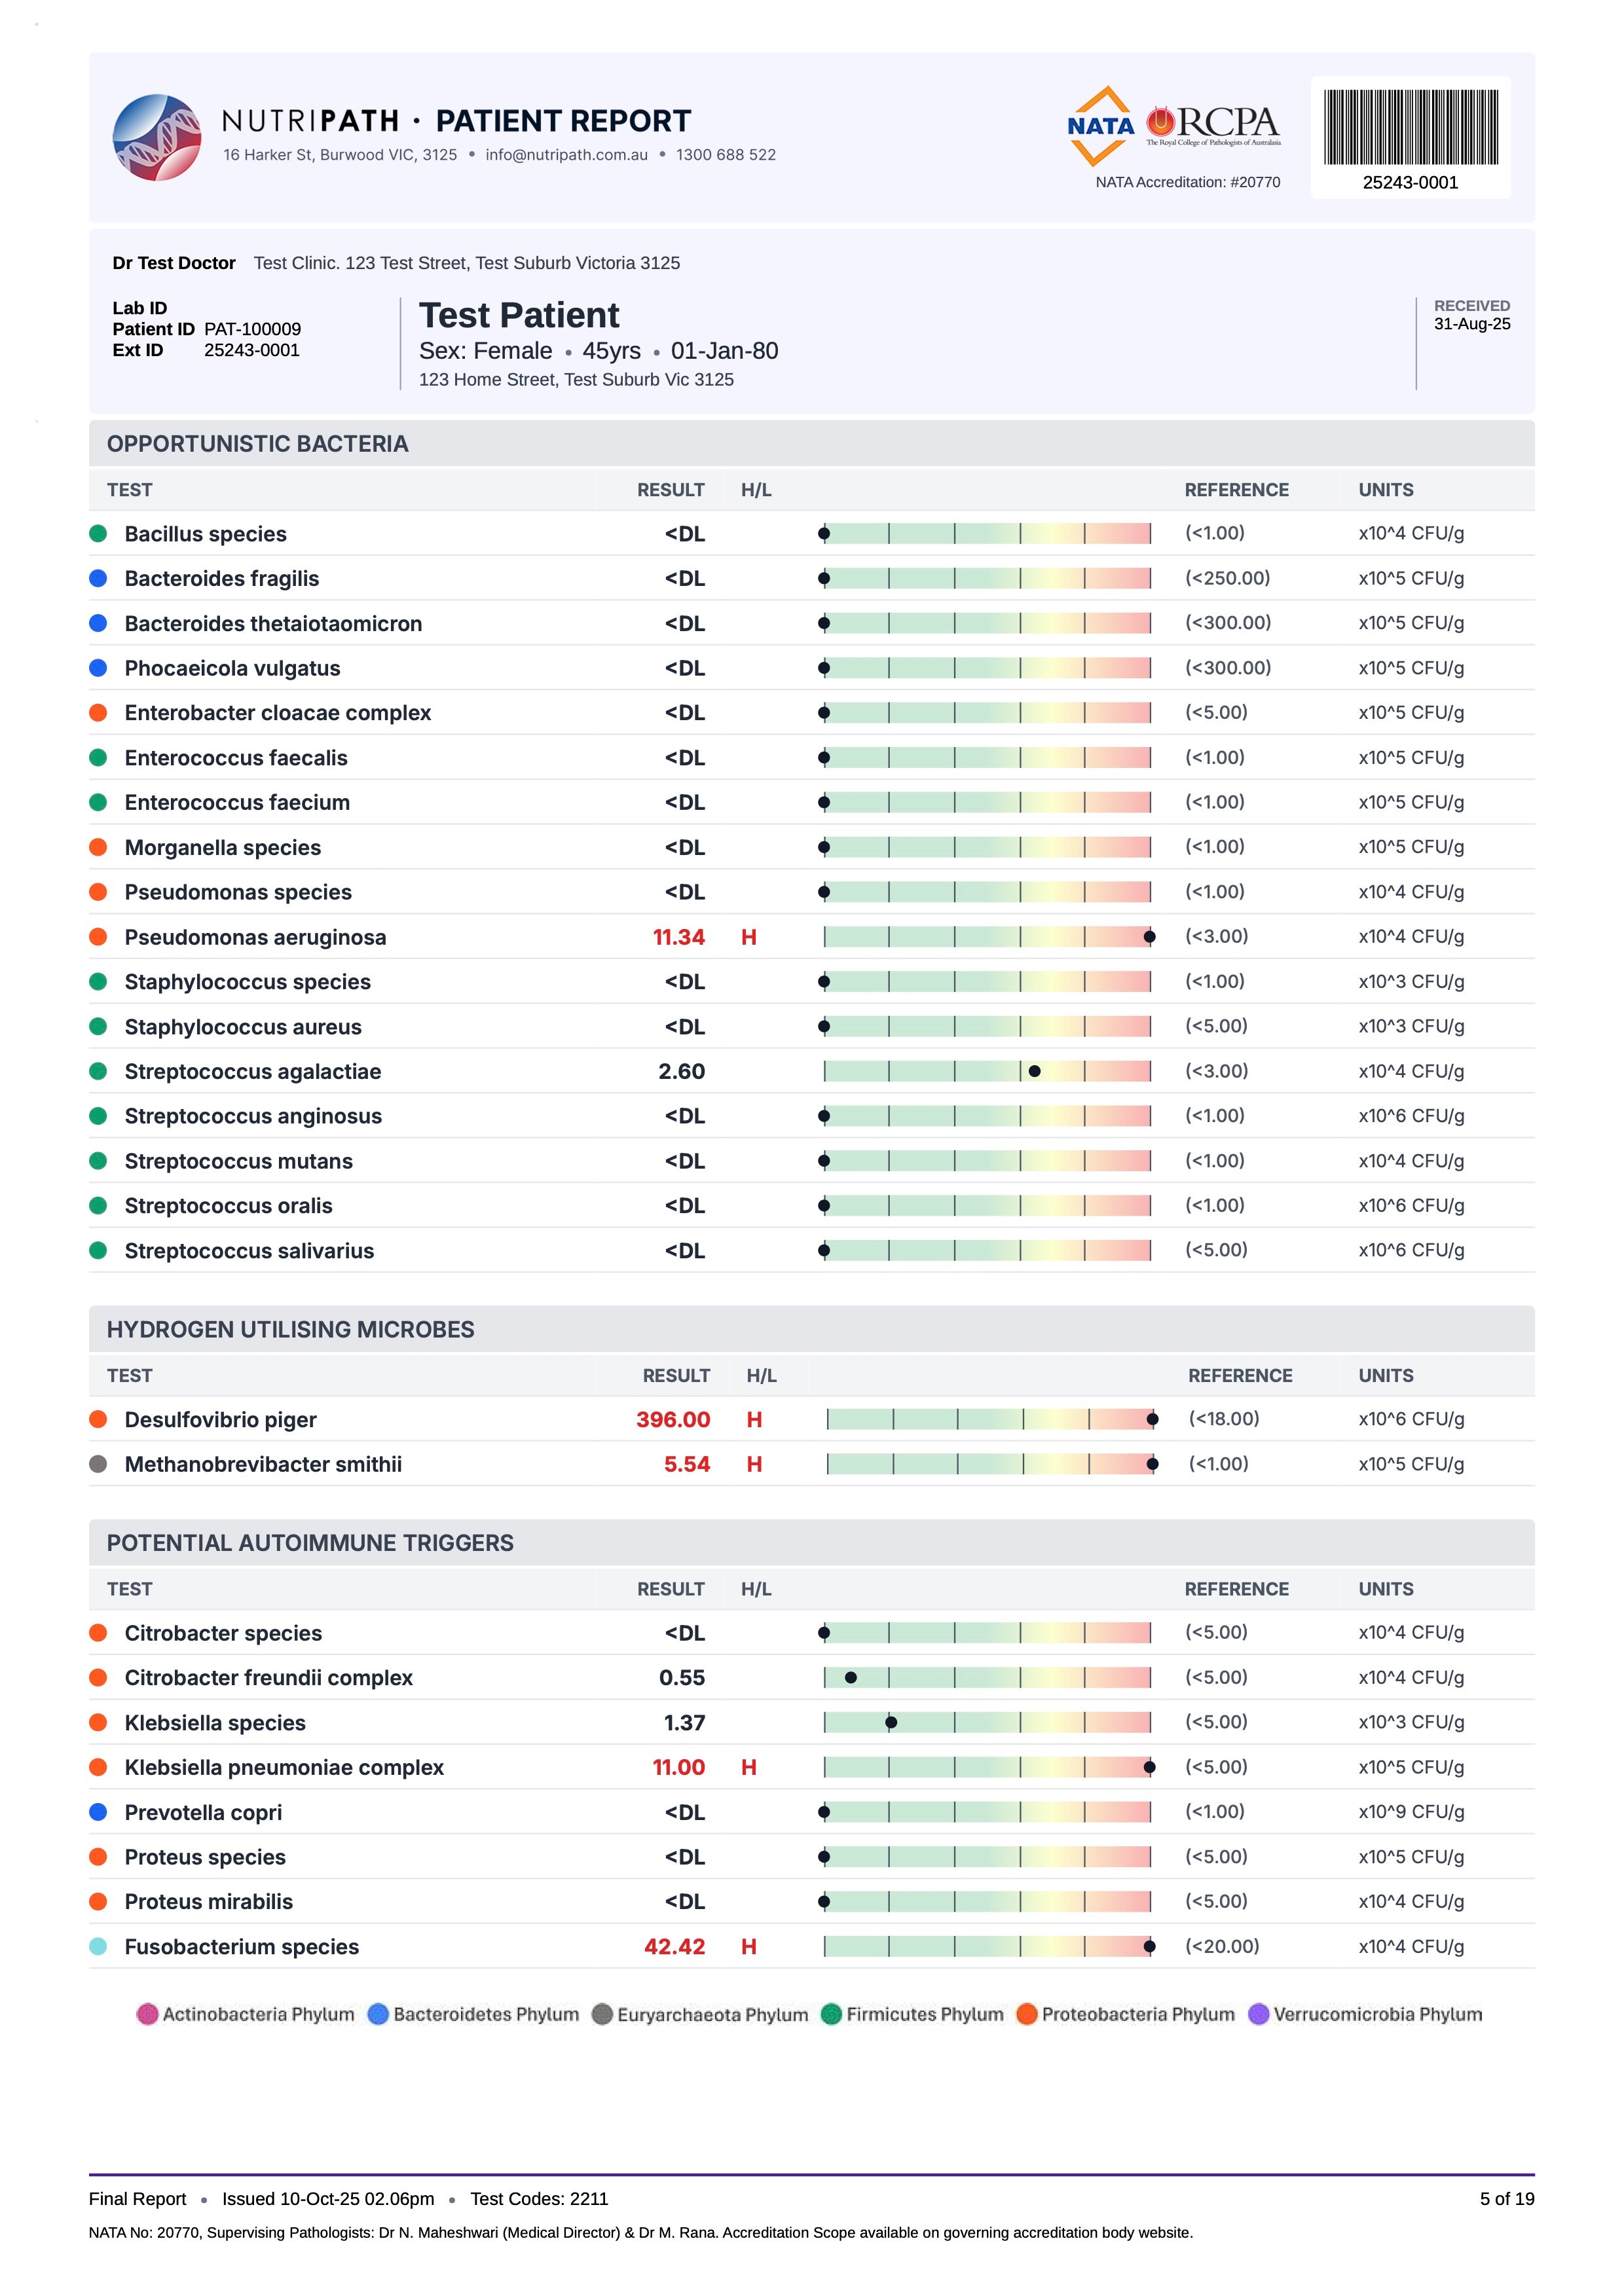Viewport: 1624px width, 2296px height.
Task: Click the Verrucomicrobia Phylum legend swatch
Action: 1259,2014
